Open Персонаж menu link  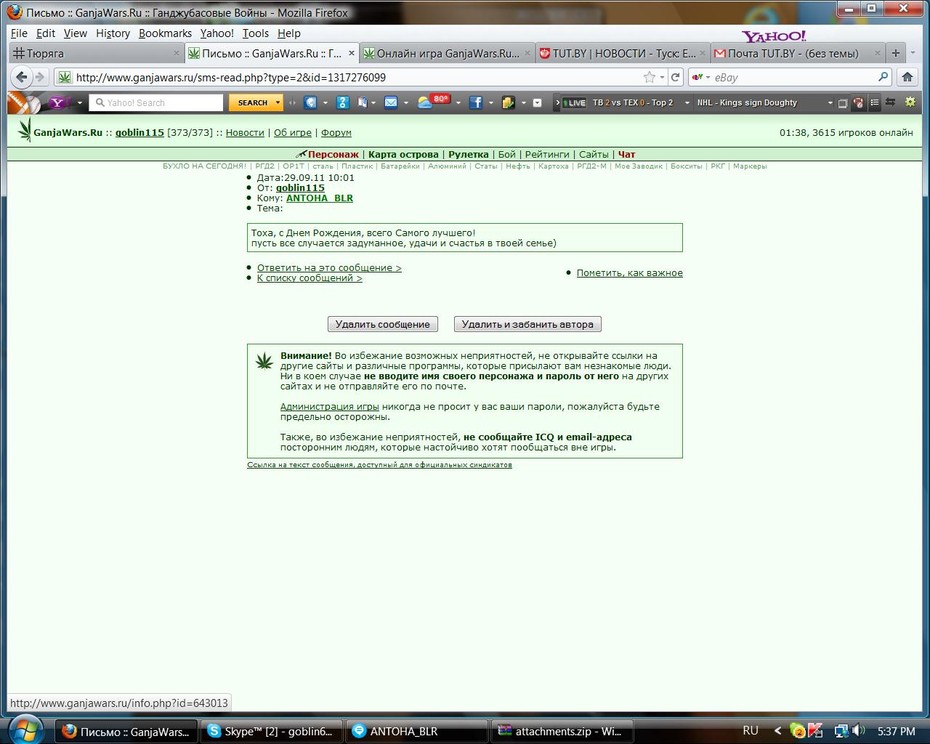pyautogui.click(x=333, y=154)
